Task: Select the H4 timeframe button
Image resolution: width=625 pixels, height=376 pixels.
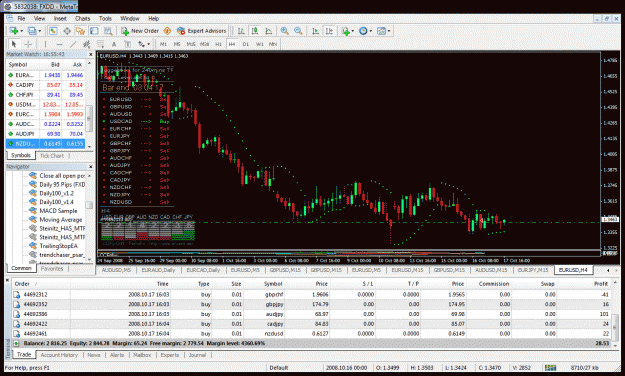Action: (x=232, y=44)
